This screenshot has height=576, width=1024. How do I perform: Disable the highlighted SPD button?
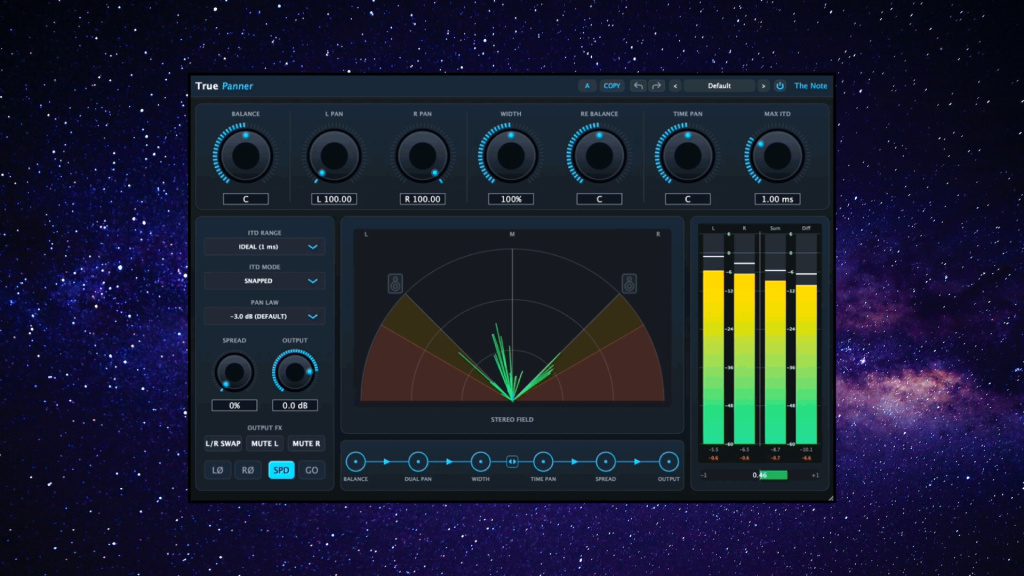pos(281,470)
